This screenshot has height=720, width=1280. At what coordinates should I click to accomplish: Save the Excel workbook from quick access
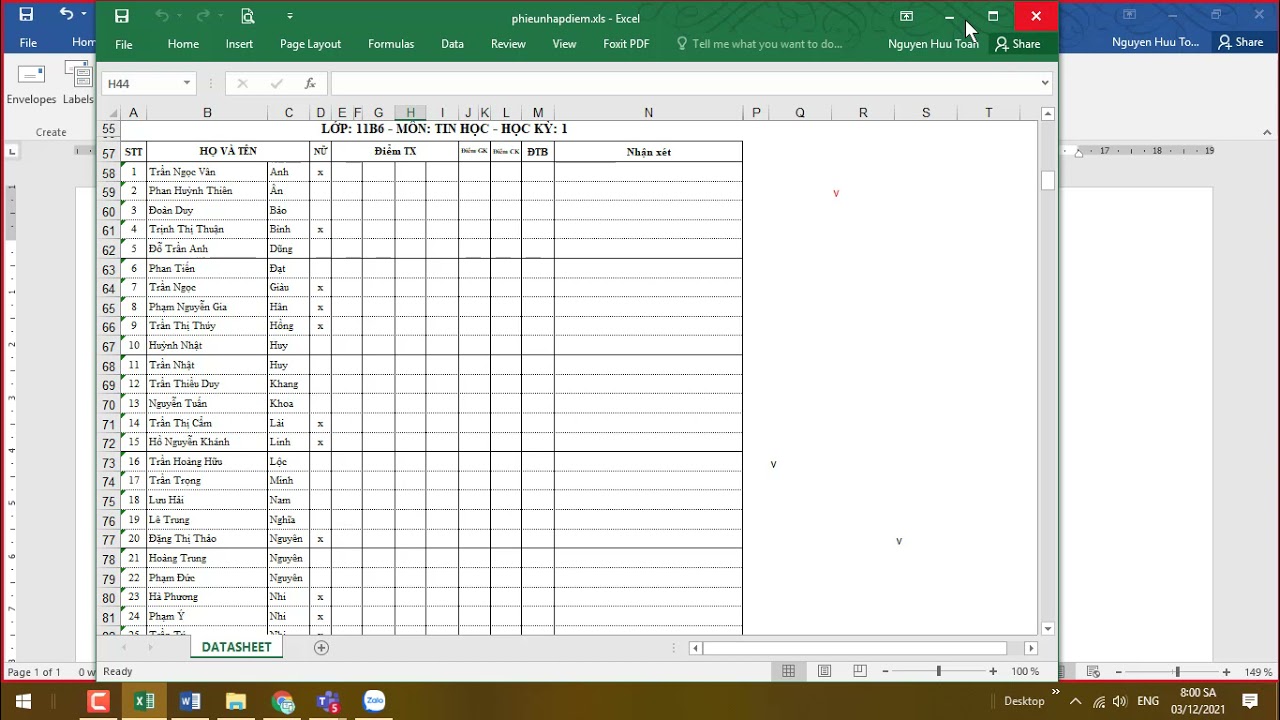(x=121, y=16)
